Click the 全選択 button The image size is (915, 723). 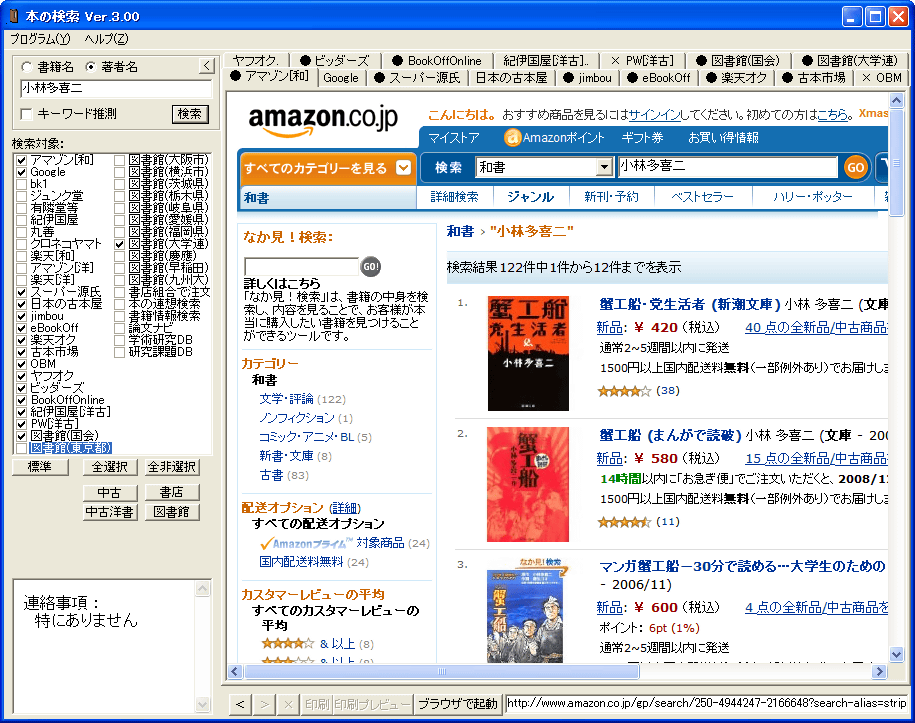pyautogui.click(x=110, y=467)
